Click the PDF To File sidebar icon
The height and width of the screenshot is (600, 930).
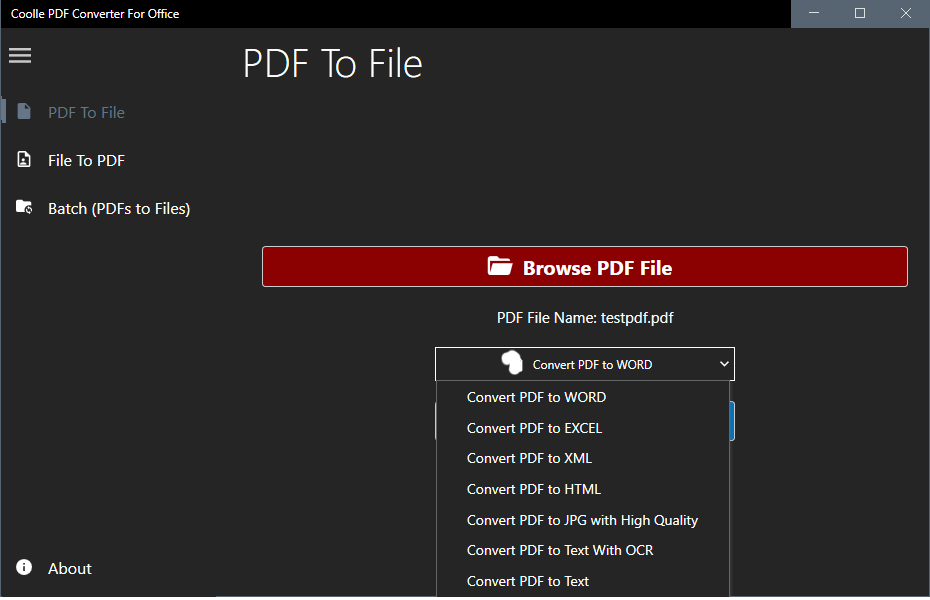(x=24, y=112)
